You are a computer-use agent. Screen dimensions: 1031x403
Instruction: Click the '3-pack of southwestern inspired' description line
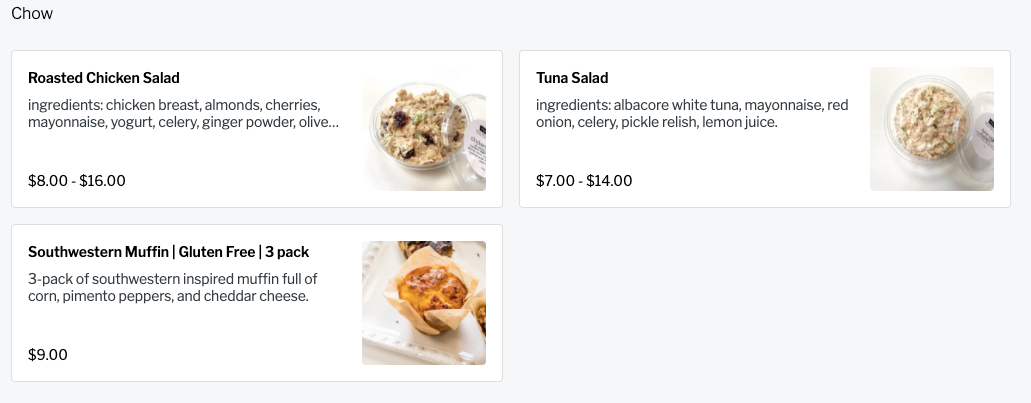pos(172,279)
